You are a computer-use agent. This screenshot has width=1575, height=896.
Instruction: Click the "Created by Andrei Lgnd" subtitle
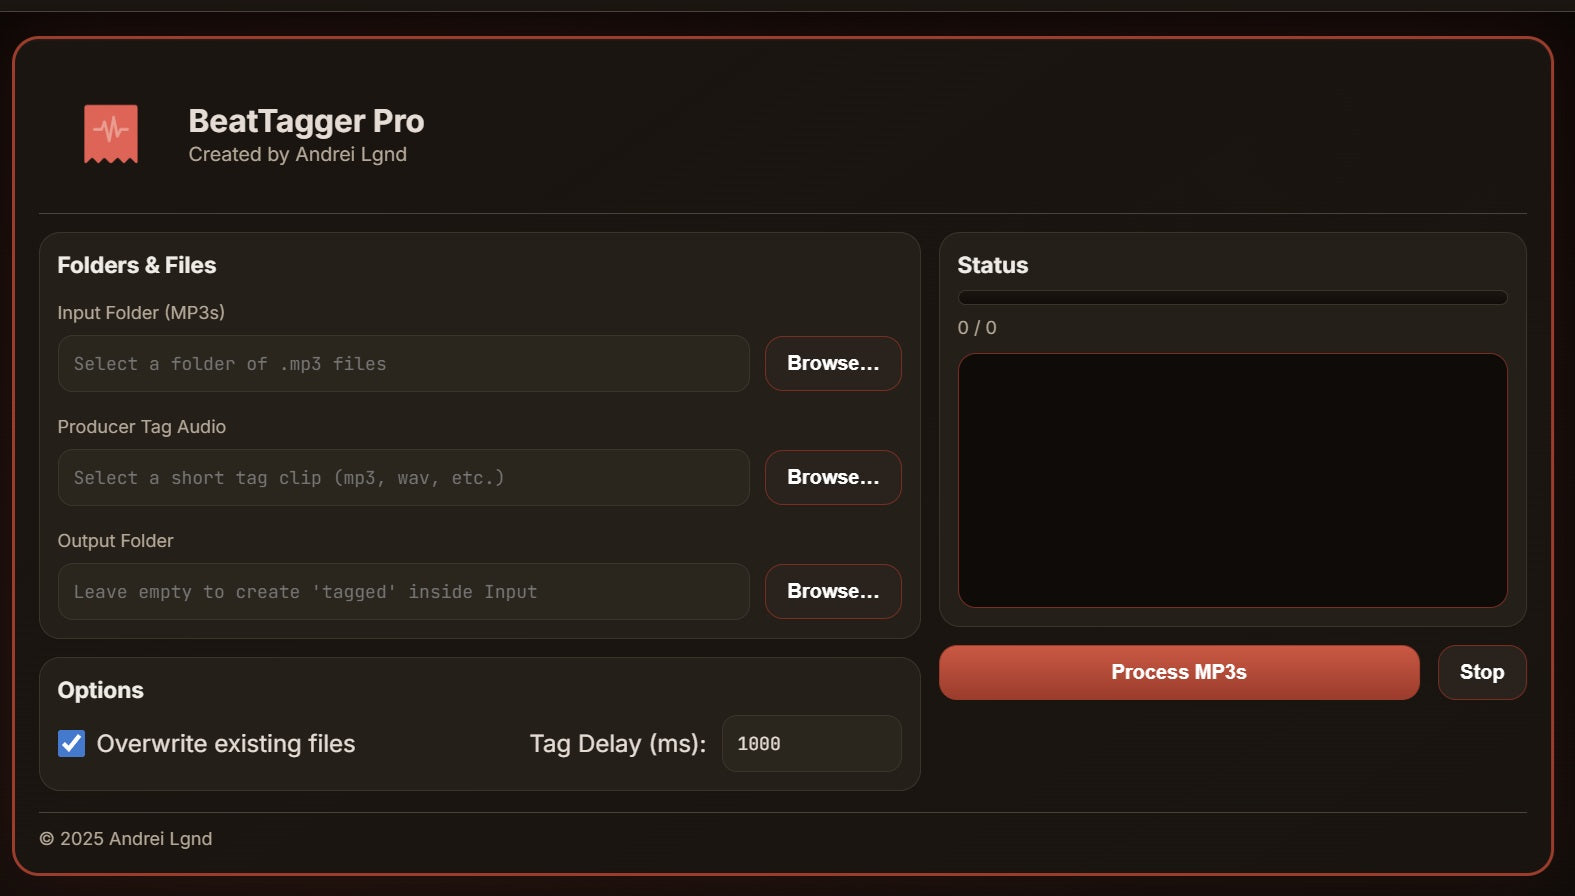click(x=297, y=154)
